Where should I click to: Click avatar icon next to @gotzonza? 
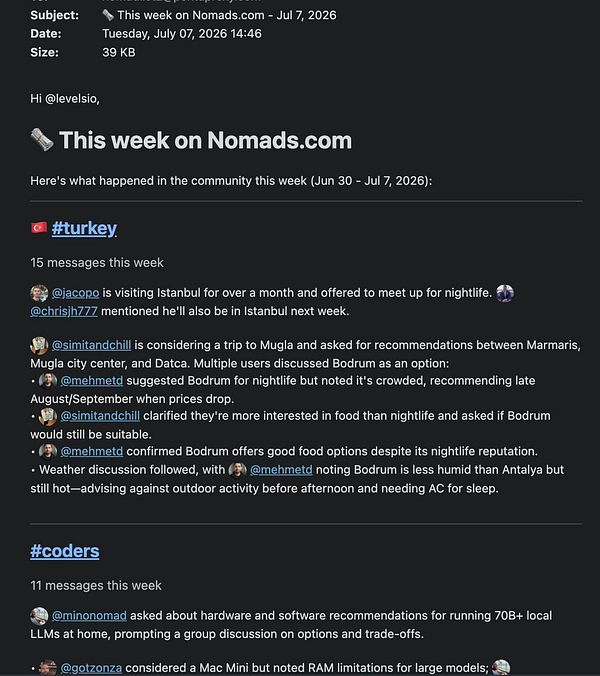pos(48,668)
